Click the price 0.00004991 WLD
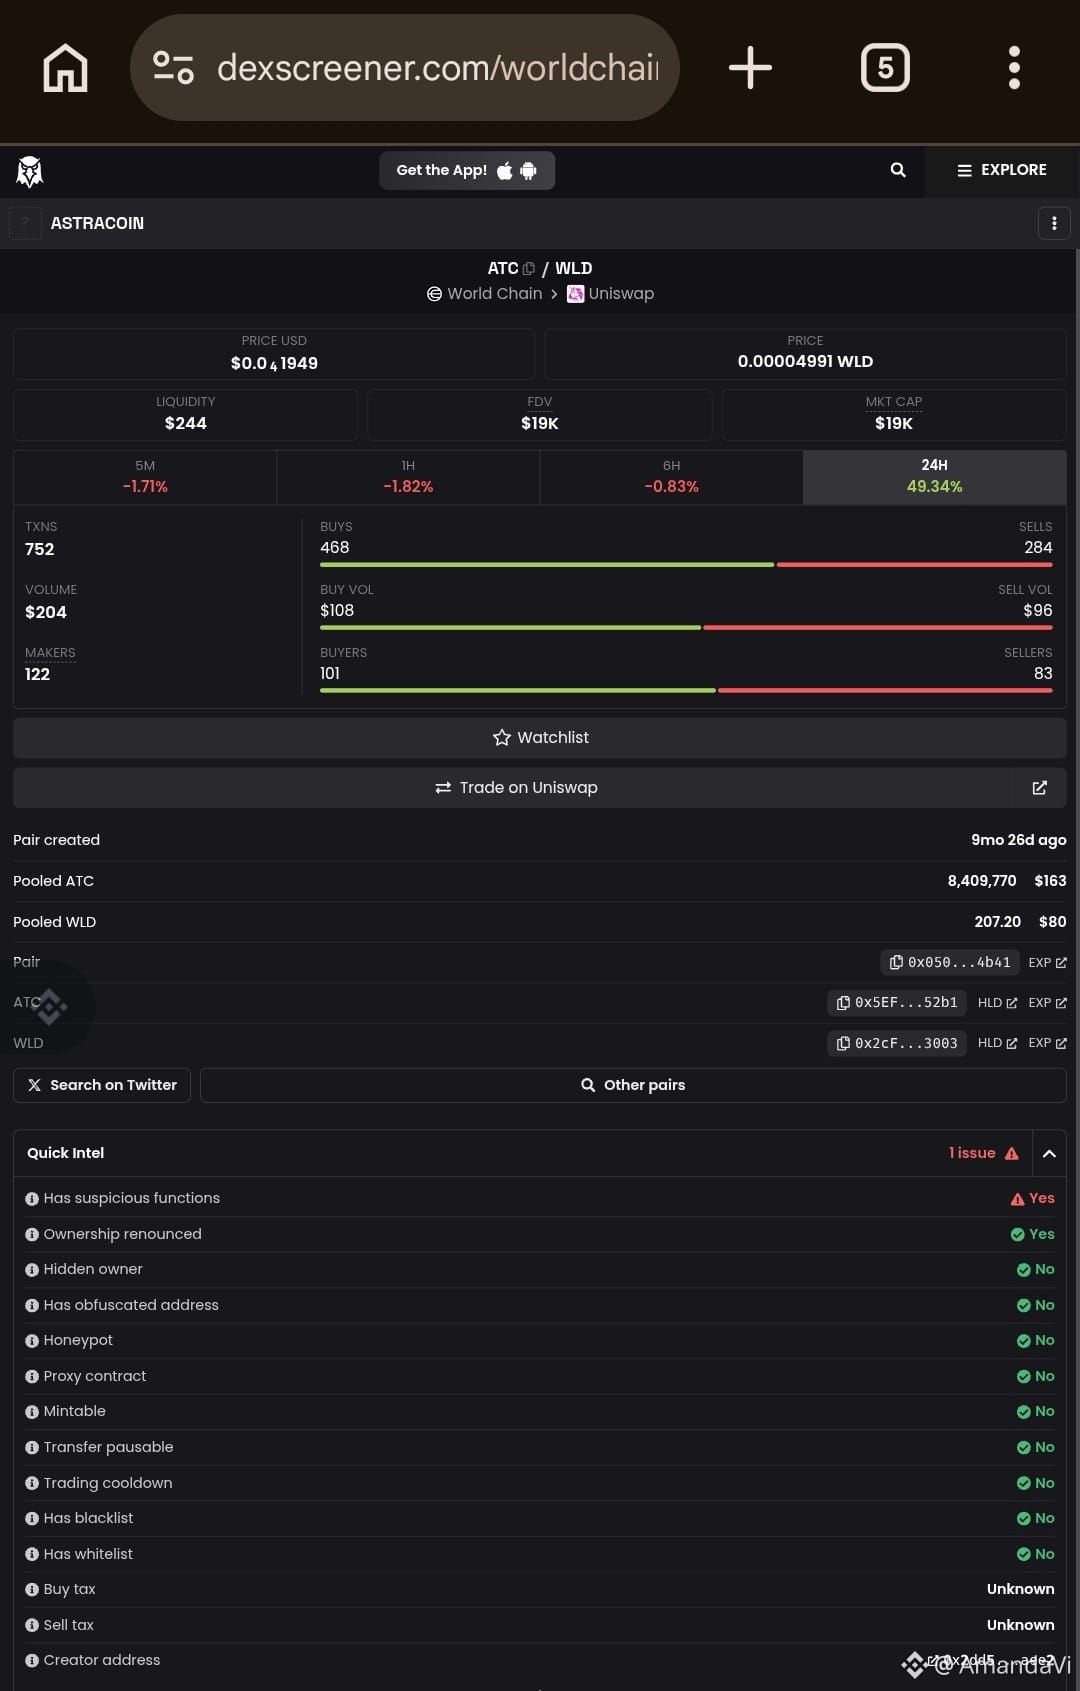 point(805,361)
